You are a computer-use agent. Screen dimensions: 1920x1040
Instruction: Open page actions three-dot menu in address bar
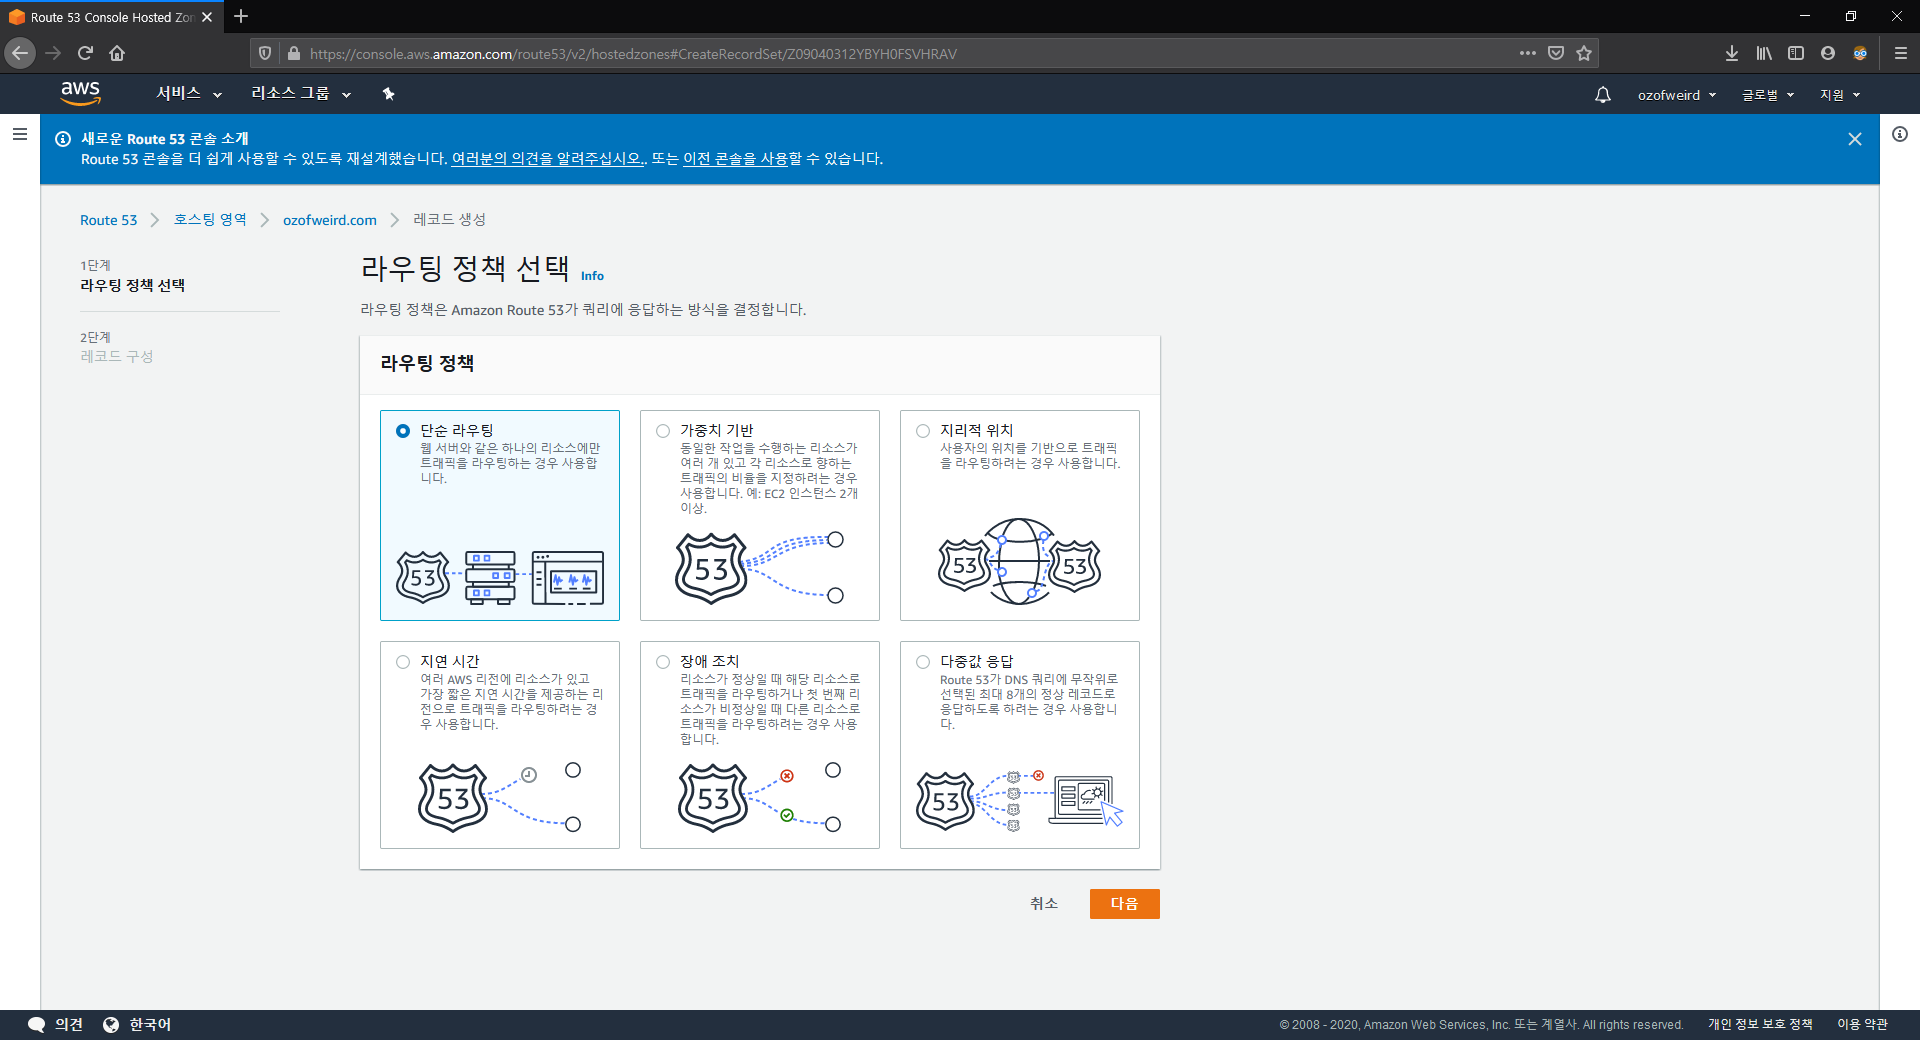pyautogui.click(x=1528, y=53)
